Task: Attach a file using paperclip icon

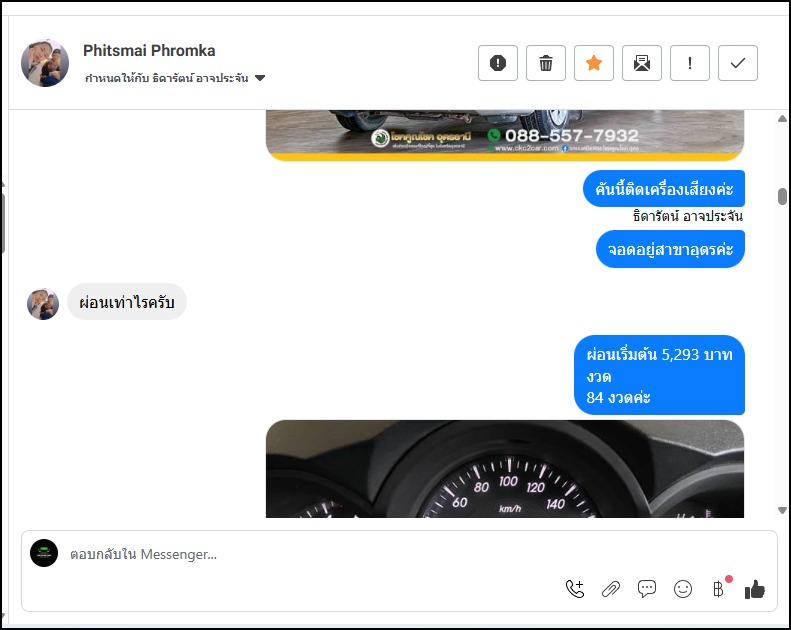Action: (611, 589)
